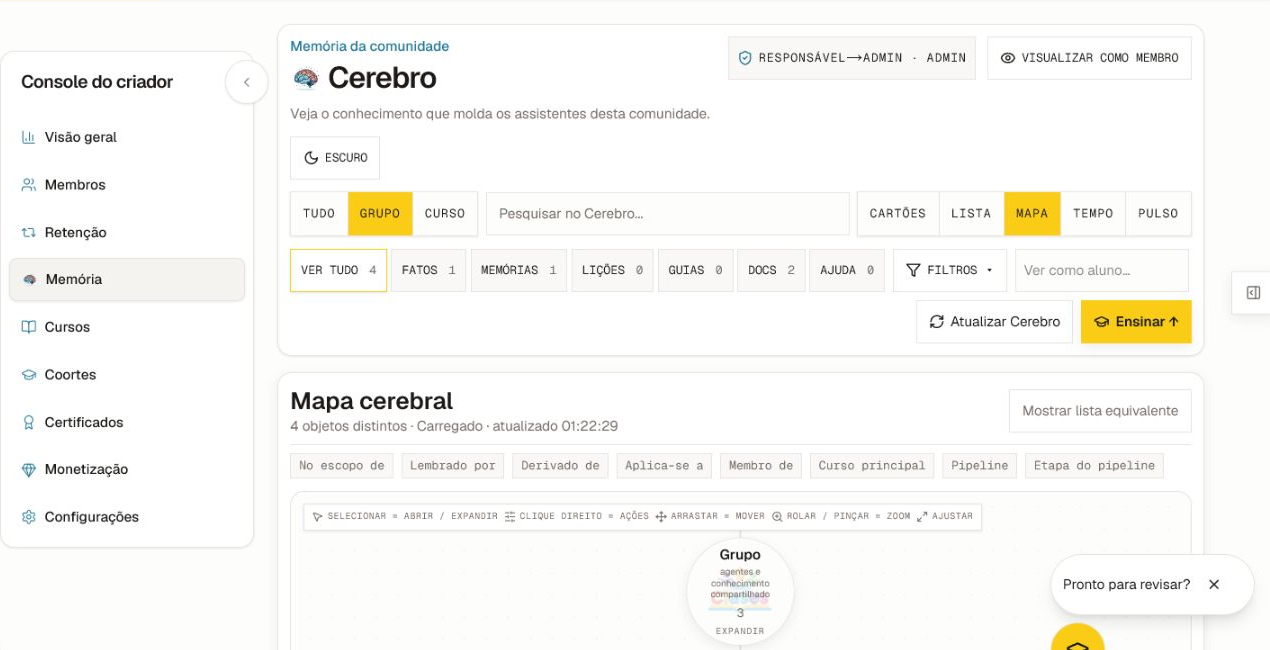Screen dimensions: 1270x650
Task: Select the Tudo scope filter
Action: click(319, 214)
